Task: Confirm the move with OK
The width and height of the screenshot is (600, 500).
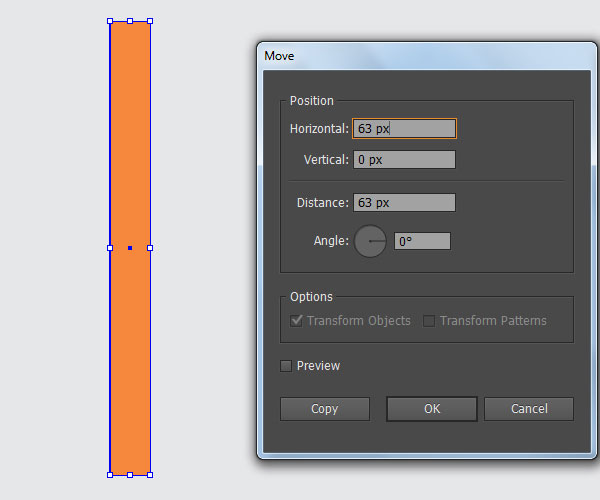Action: click(432, 409)
